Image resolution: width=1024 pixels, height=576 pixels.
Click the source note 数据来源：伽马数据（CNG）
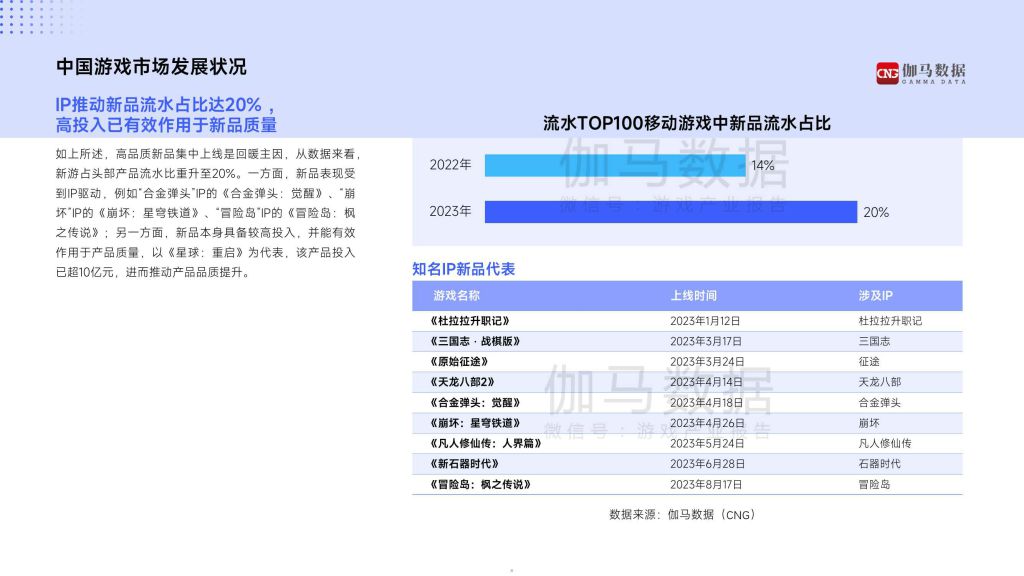tap(683, 515)
